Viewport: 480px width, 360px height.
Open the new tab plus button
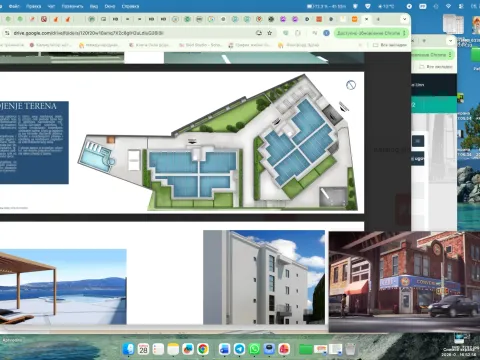[x=378, y=19]
